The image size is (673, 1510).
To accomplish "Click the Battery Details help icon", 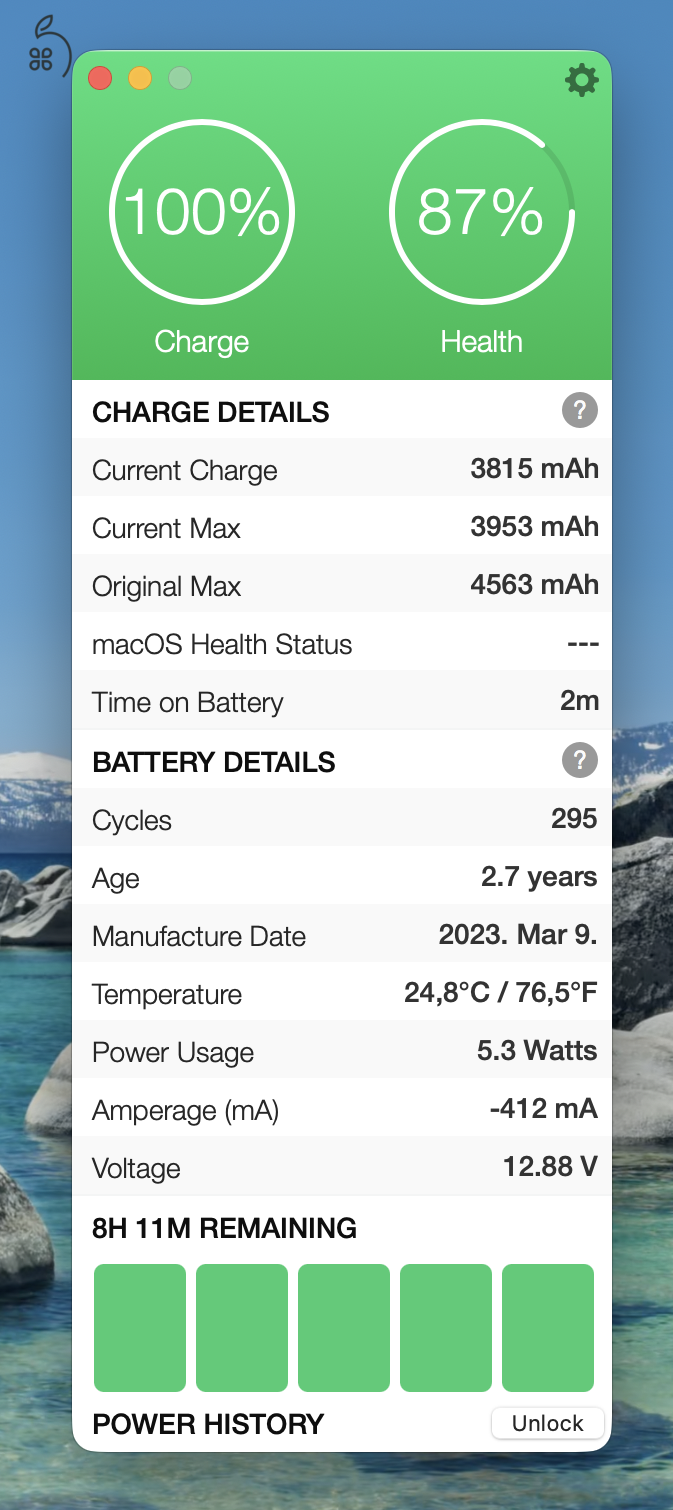I will point(580,760).
